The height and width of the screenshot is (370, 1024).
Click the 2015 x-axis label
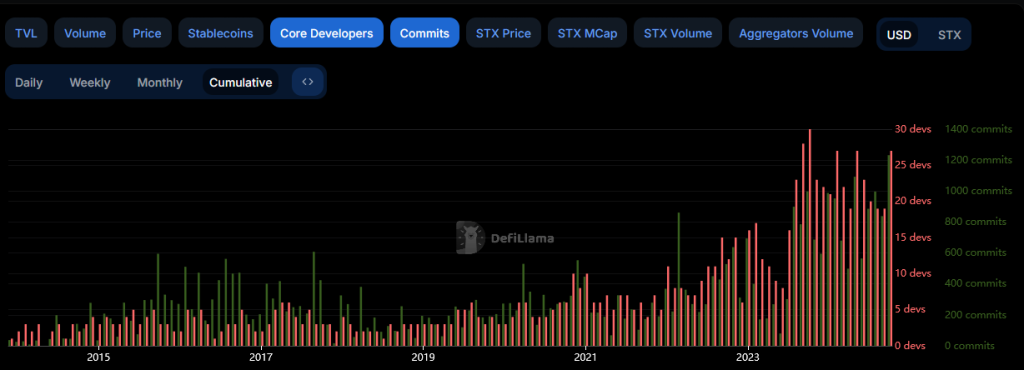point(98,358)
